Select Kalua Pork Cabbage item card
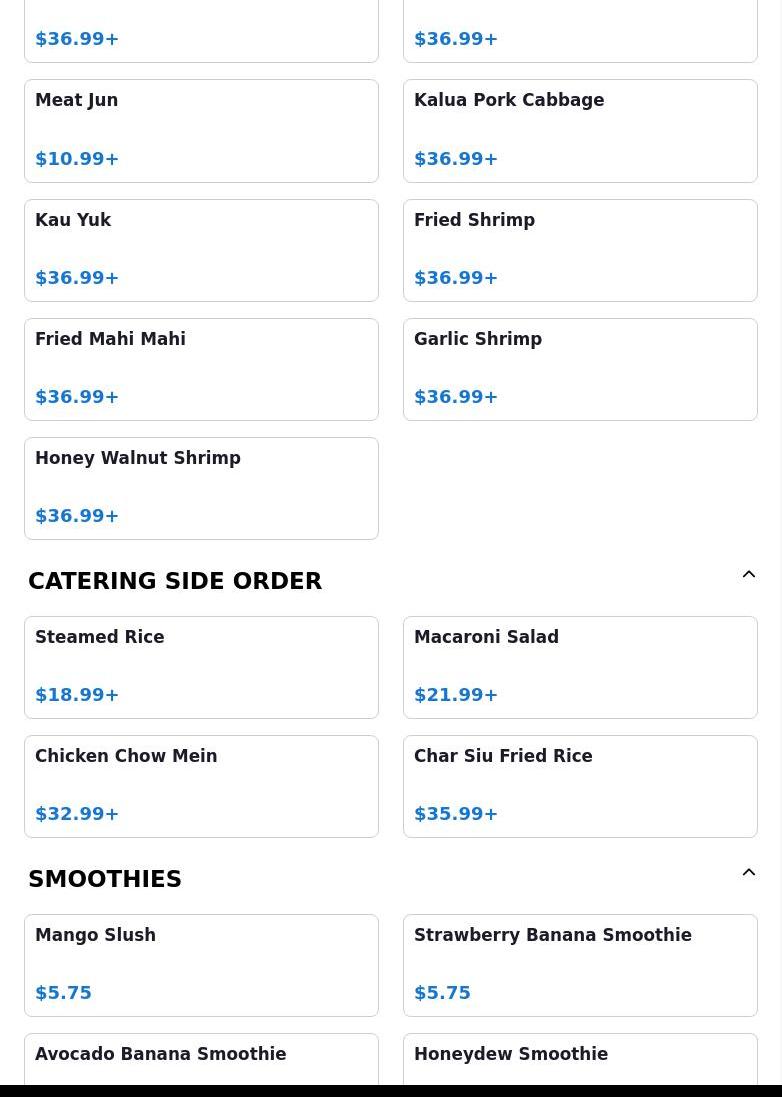782x1097 pixels. 580,130
